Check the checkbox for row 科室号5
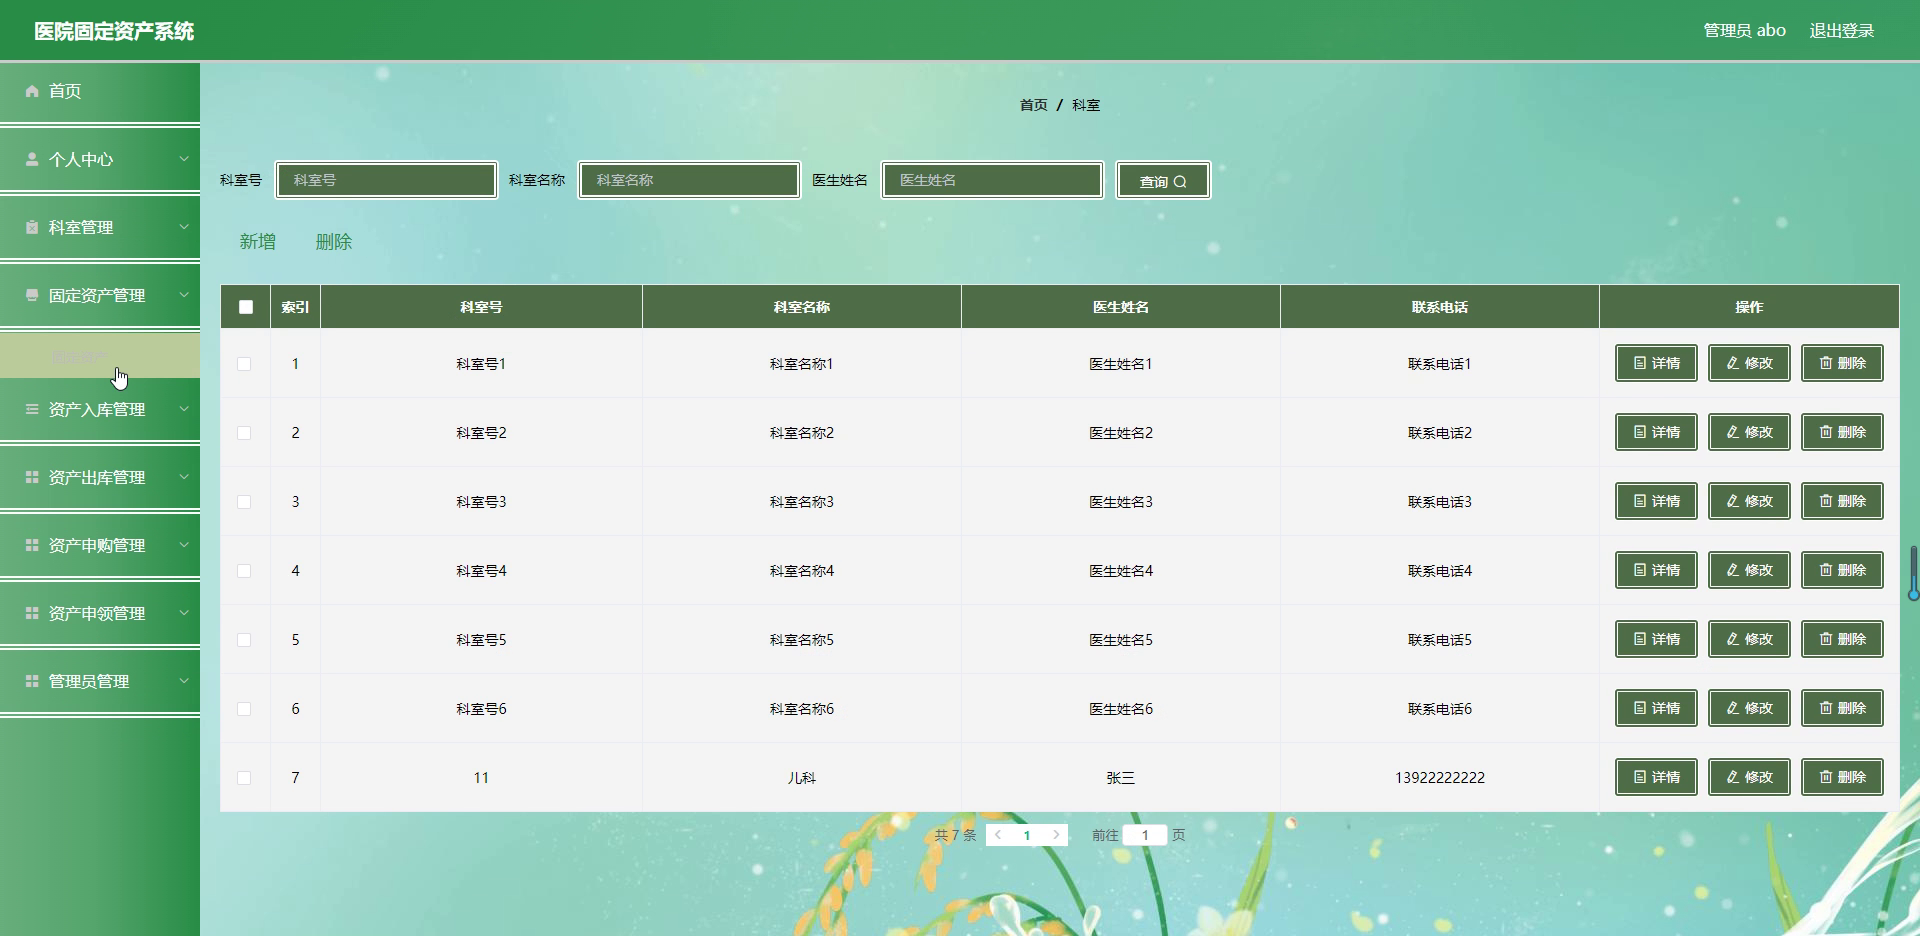The width and height of the screenshot is (1920, 936). [244, 640]
